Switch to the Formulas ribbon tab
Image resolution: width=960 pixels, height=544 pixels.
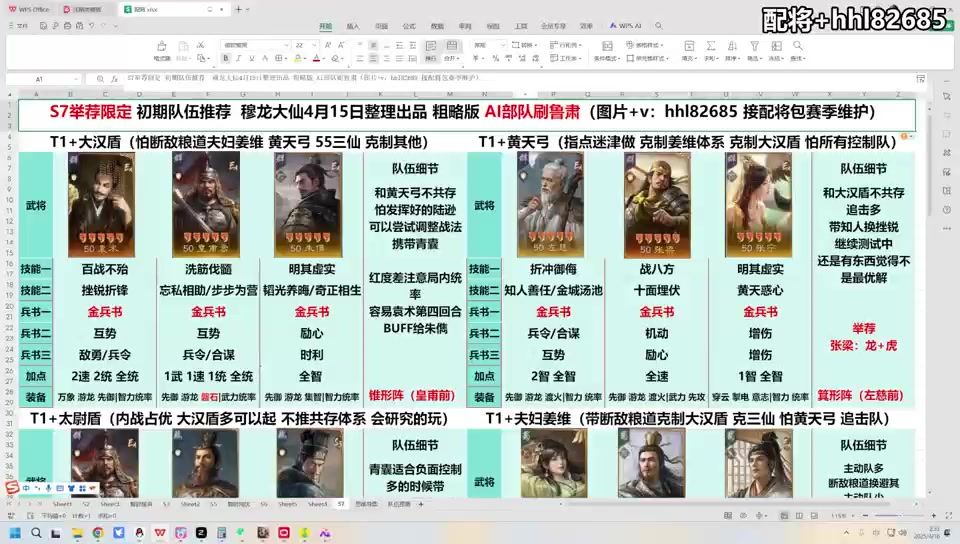(409, 26)
